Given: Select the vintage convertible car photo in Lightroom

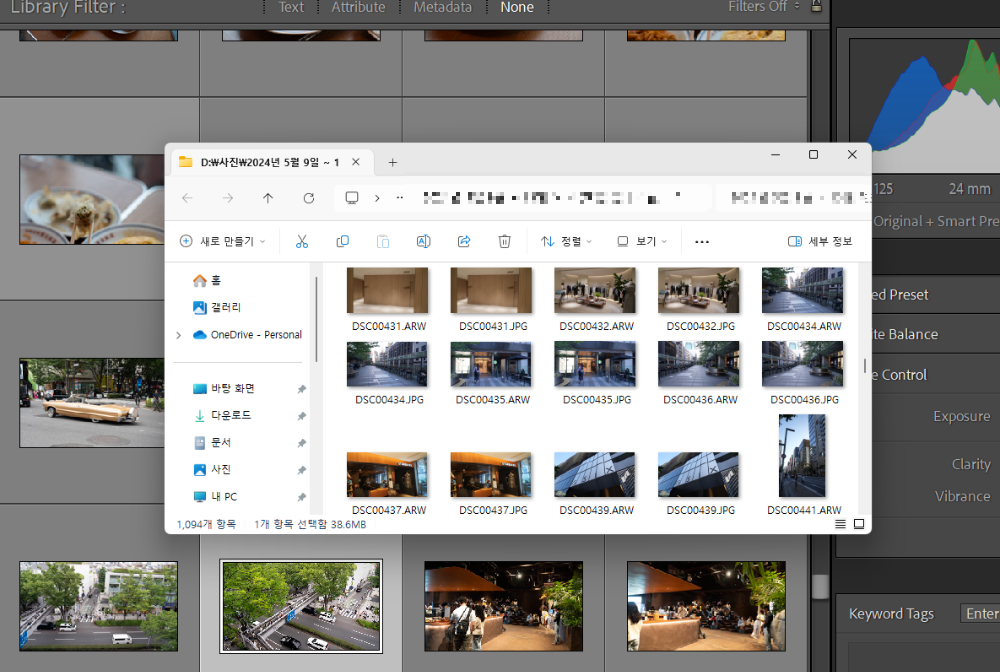Looking at the screenshot, I should (x=92, y=403).
